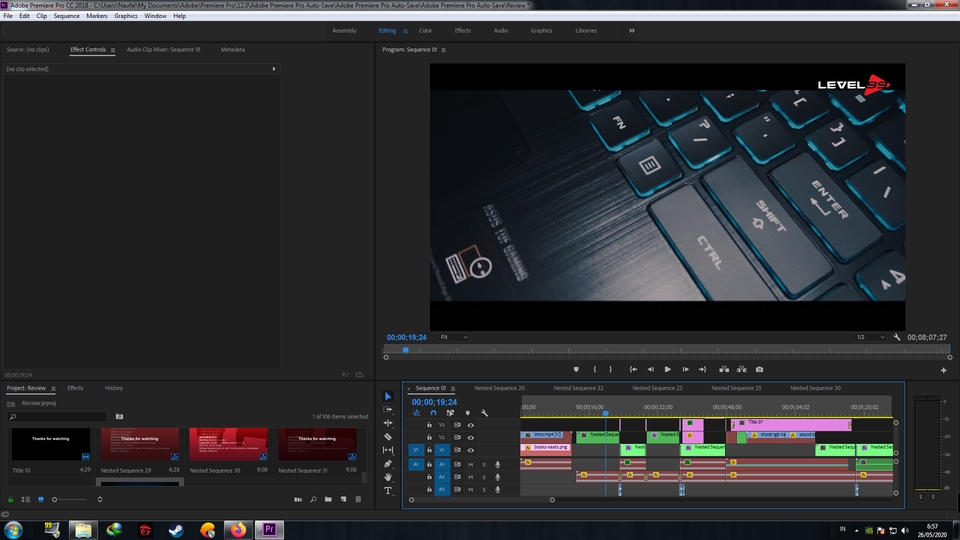Screen dimensions: 960x540
Task: Show more workspaces overflow chevrons
Action: pyautogui.click(x=631, y=31)
